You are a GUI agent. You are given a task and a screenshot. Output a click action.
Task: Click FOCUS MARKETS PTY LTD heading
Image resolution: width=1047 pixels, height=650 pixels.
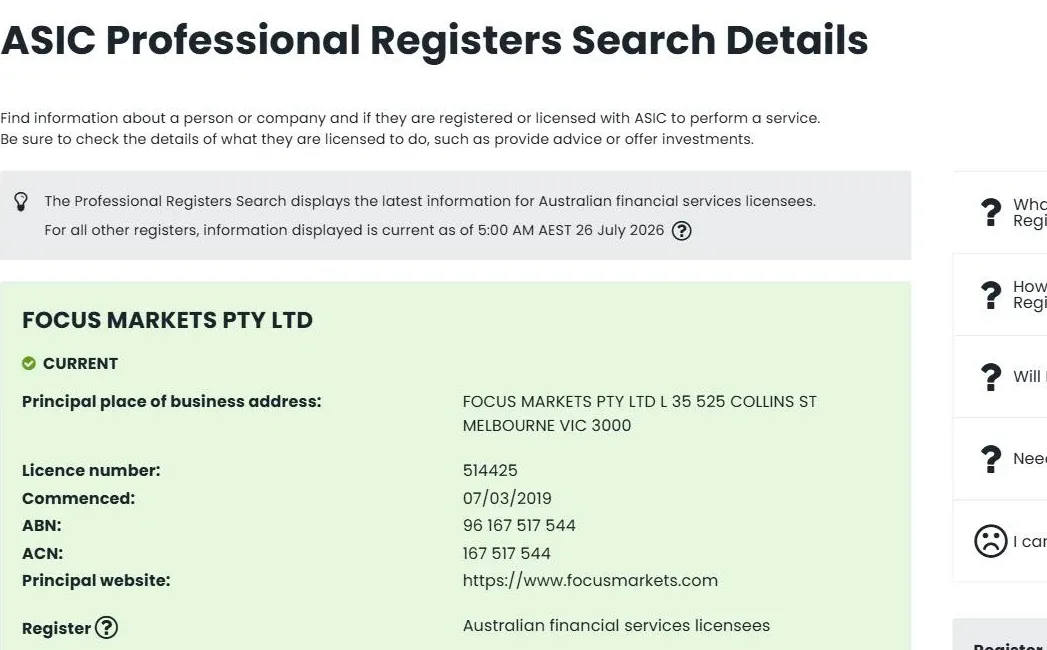(x=168, y=320)
